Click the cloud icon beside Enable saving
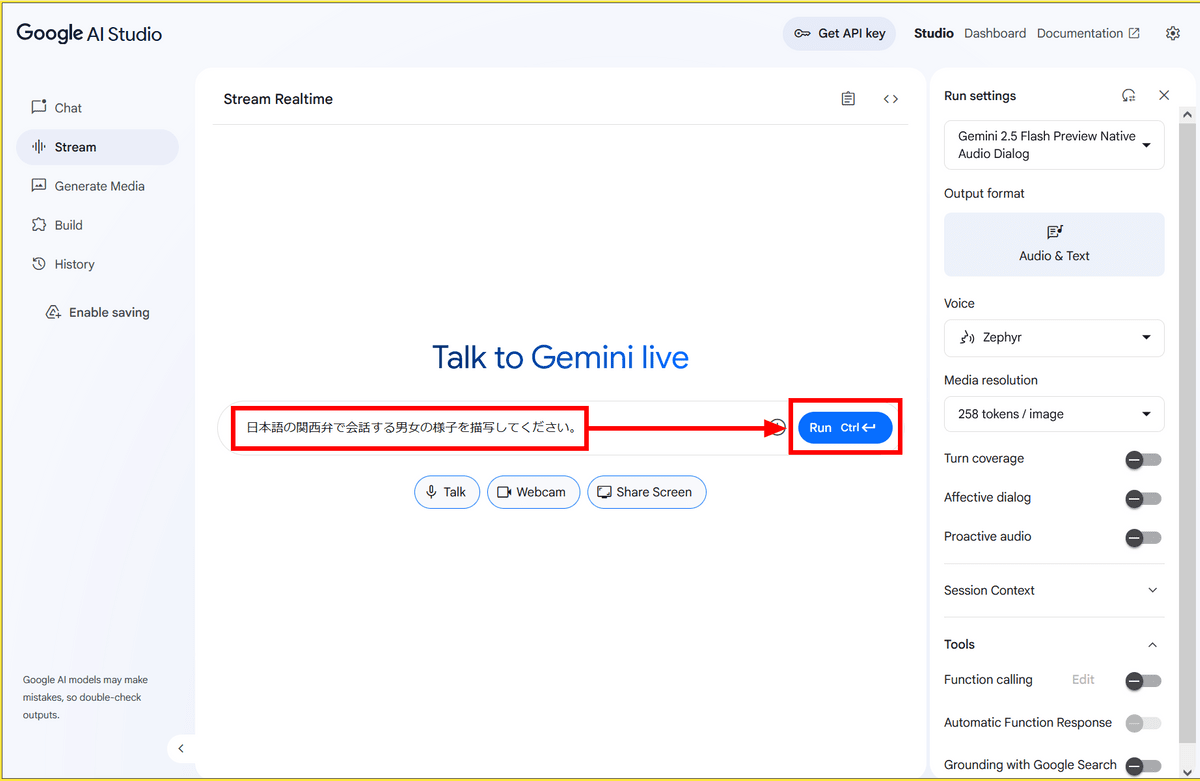The width and height of the screenshot is (1200, 781). click(x=54, y=312)
